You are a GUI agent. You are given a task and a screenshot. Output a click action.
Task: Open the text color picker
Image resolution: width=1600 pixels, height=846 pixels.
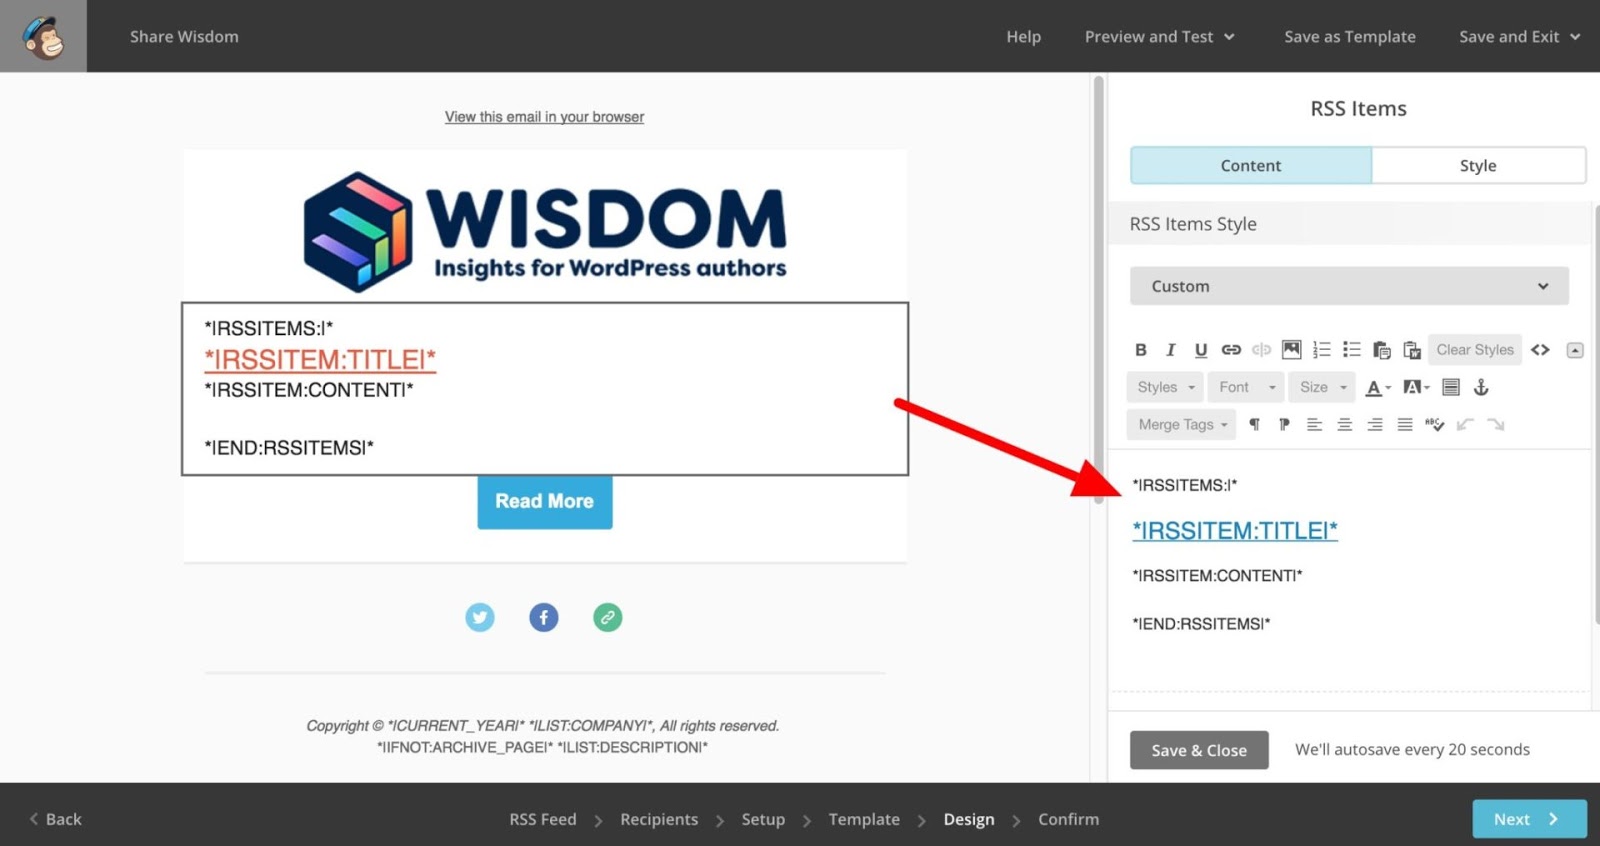[x=1378, y=387]
